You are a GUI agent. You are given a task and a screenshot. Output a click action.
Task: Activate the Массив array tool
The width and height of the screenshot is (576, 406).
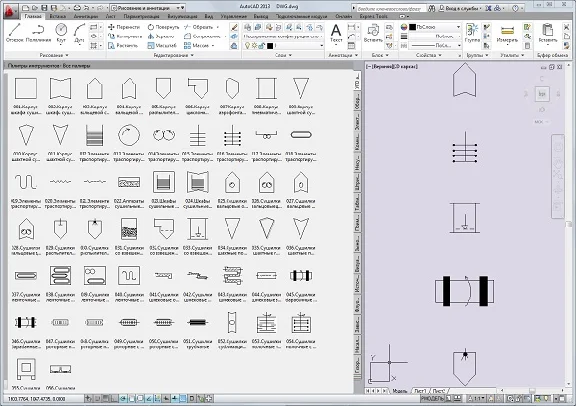click(196, 45)
